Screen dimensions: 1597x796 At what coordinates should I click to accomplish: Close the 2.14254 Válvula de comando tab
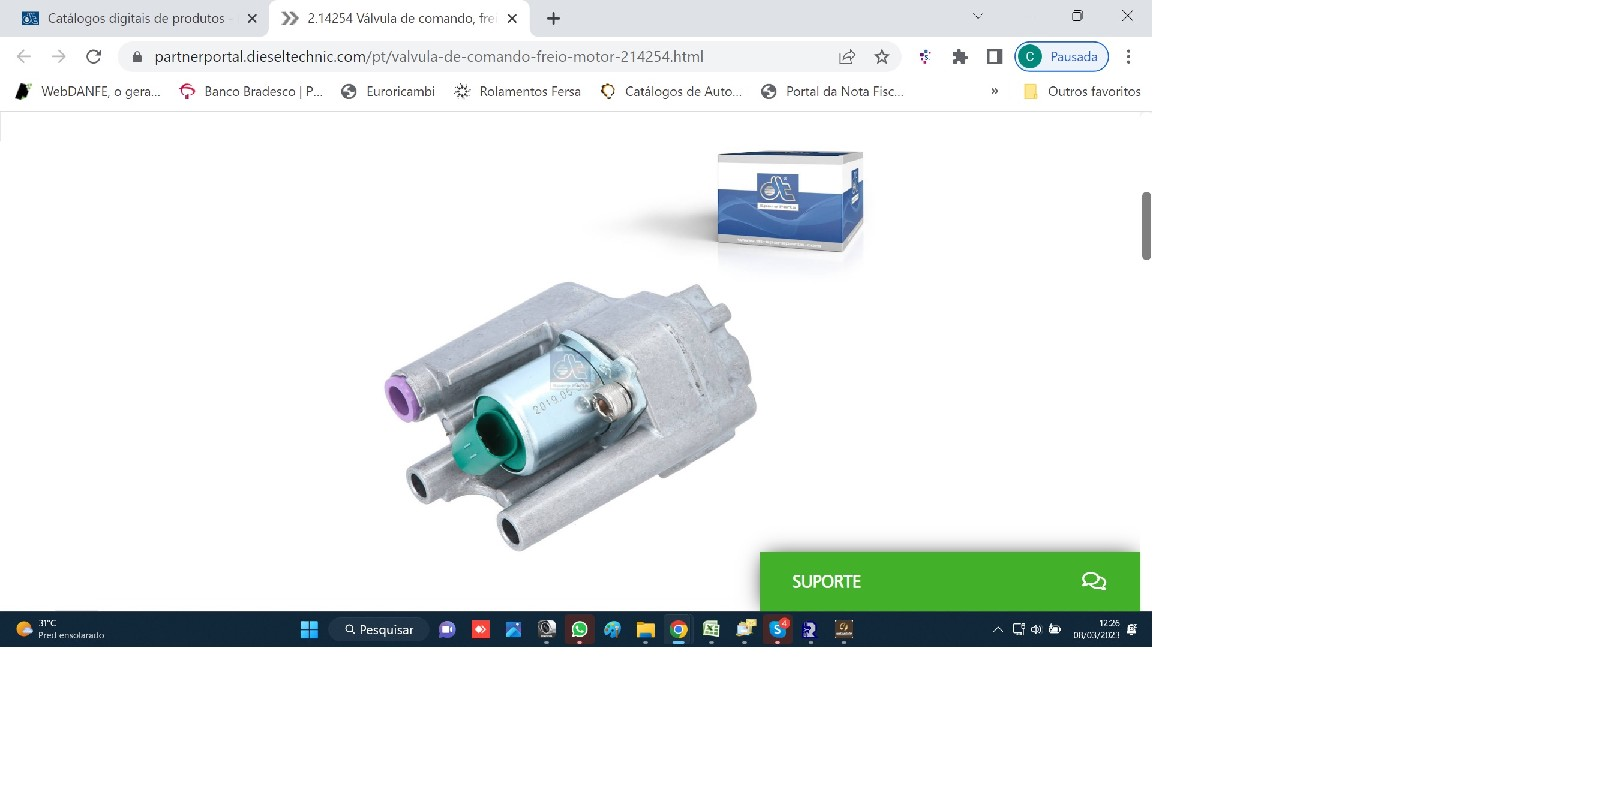(512, 18)
